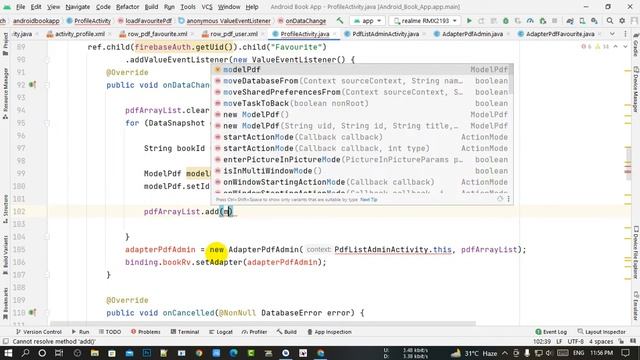
Task: Open Event Log from status bar
Action: tap(551, 332)
